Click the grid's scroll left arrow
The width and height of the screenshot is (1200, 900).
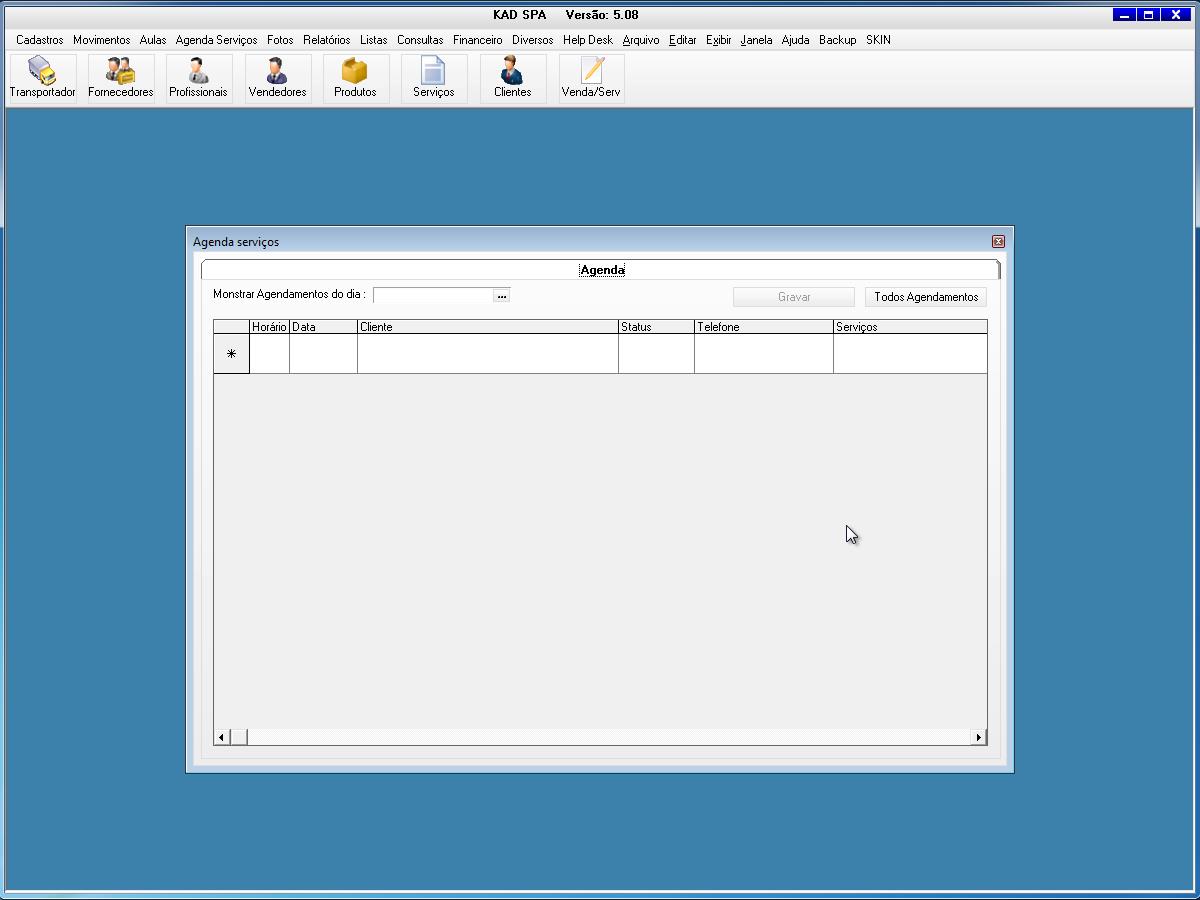coord(222,737)
